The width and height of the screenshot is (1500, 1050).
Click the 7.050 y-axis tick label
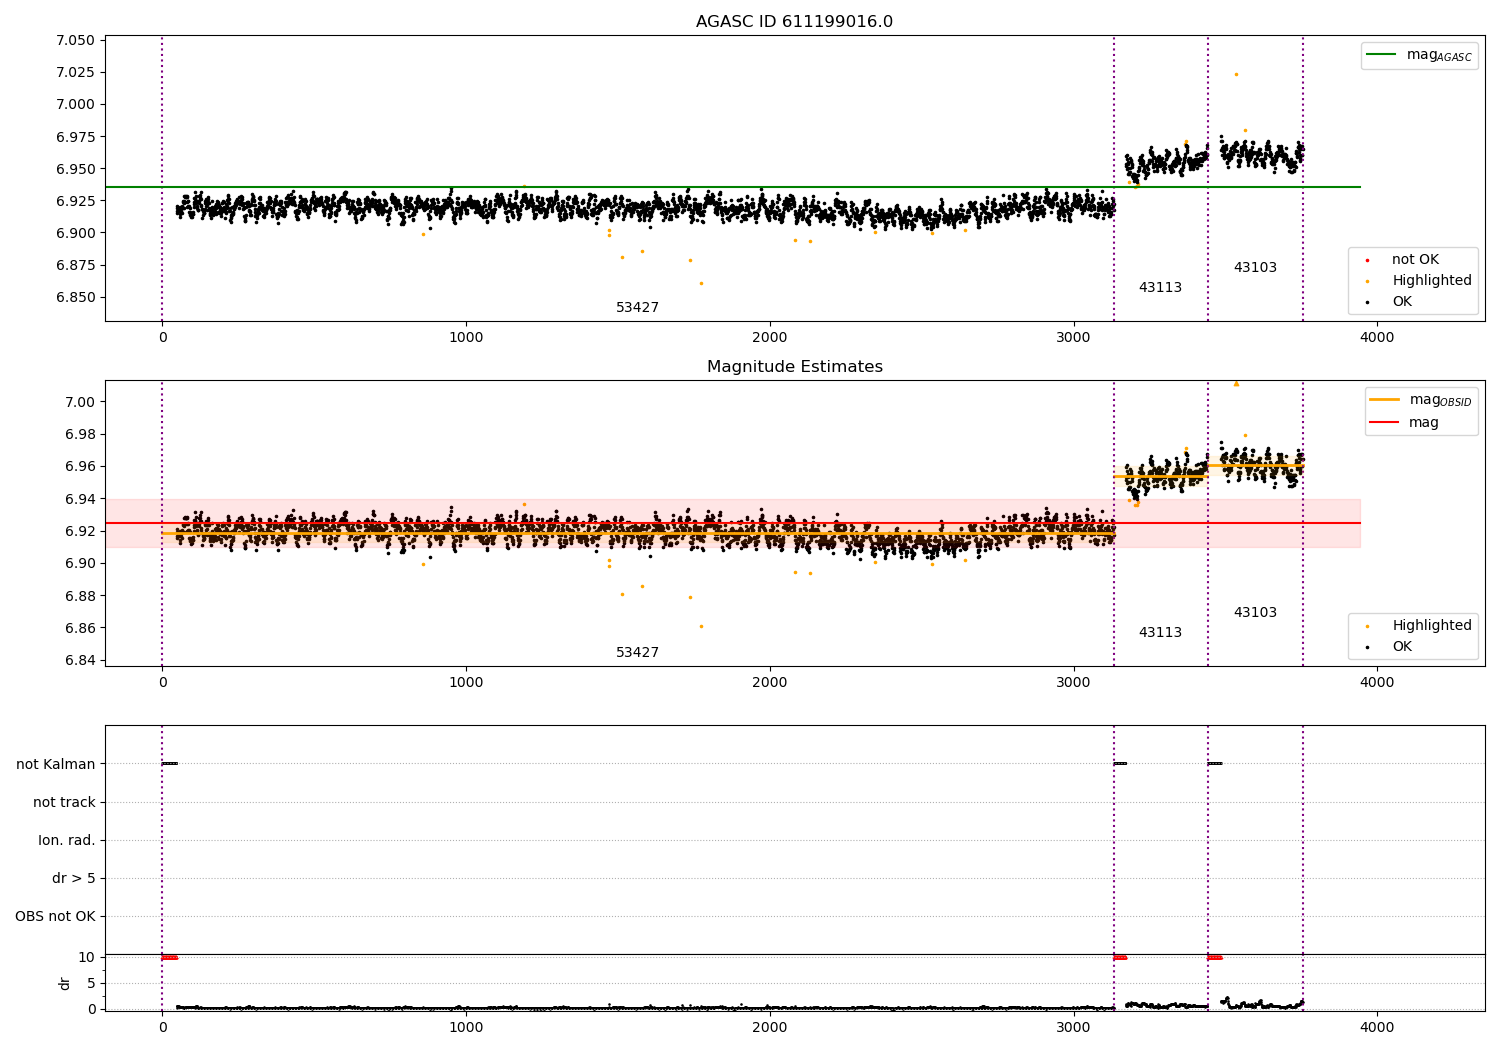click(76, 41)
